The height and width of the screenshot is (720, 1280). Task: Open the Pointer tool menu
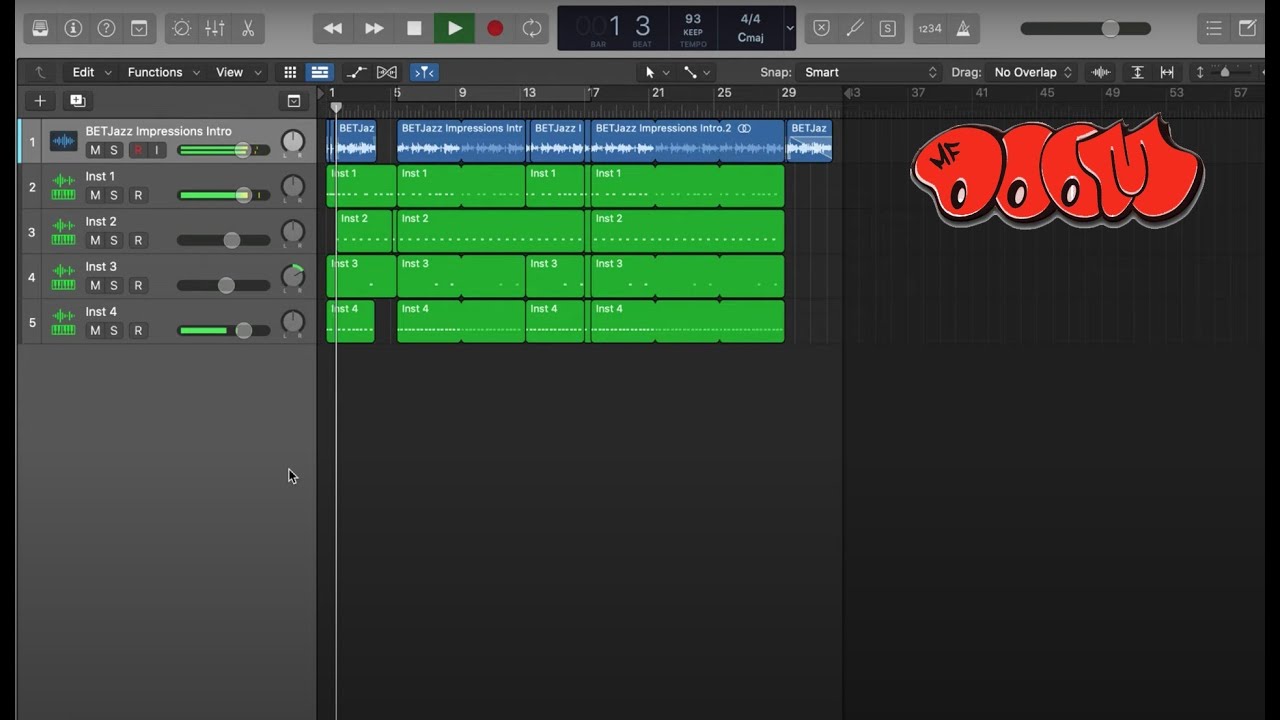(656, 72)
